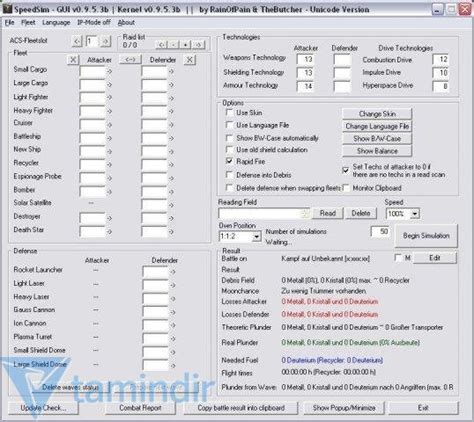Image resolution: width=474 pixels, height=422 pixels.
Task: Clear the defender fleet with X button
Action: 189,60
